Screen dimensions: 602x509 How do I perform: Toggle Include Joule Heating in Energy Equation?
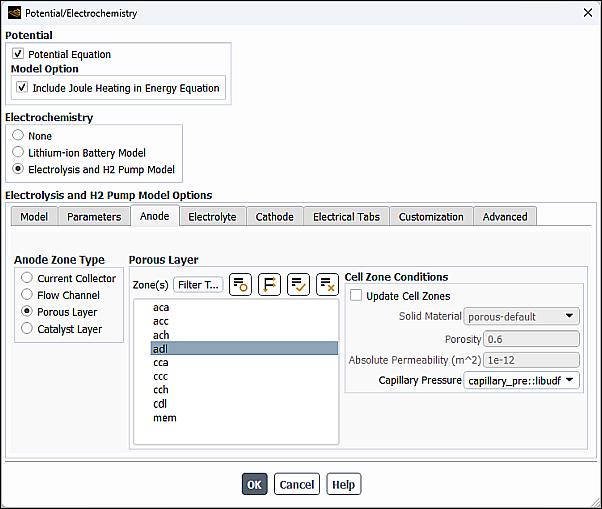coord(22,87)
